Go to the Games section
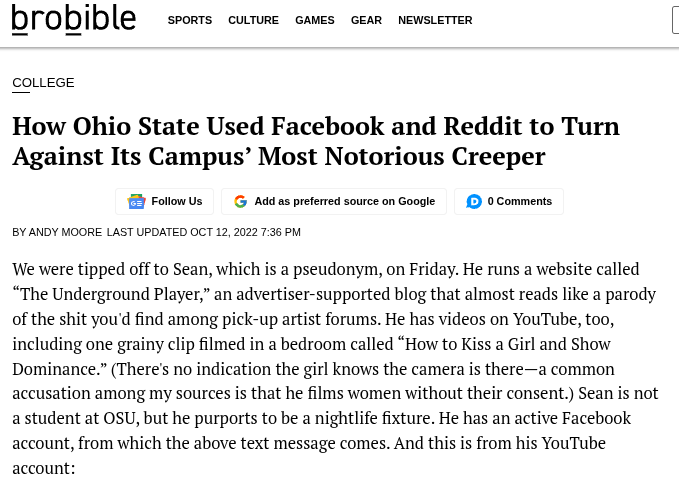The height and width of the screenshot is (496, 679). 315,20
